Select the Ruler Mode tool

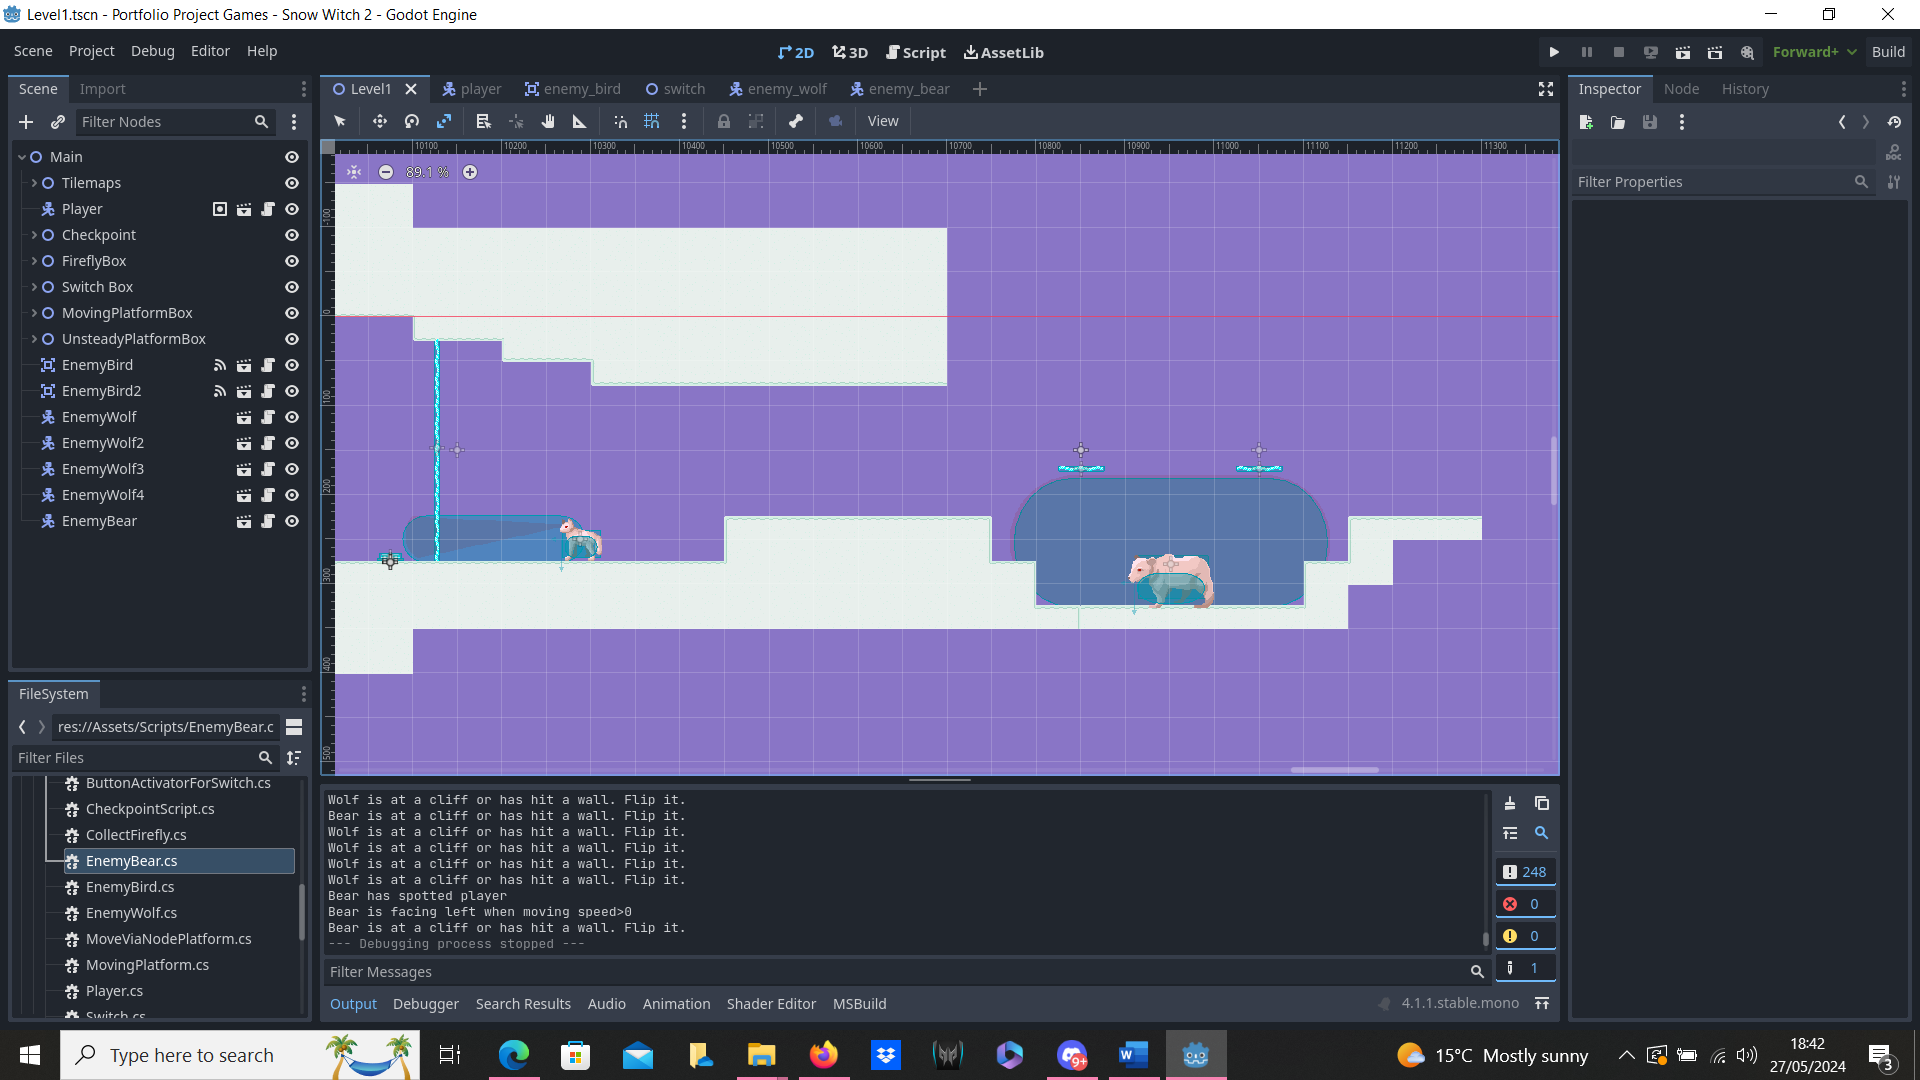click(x=579, y=121)
